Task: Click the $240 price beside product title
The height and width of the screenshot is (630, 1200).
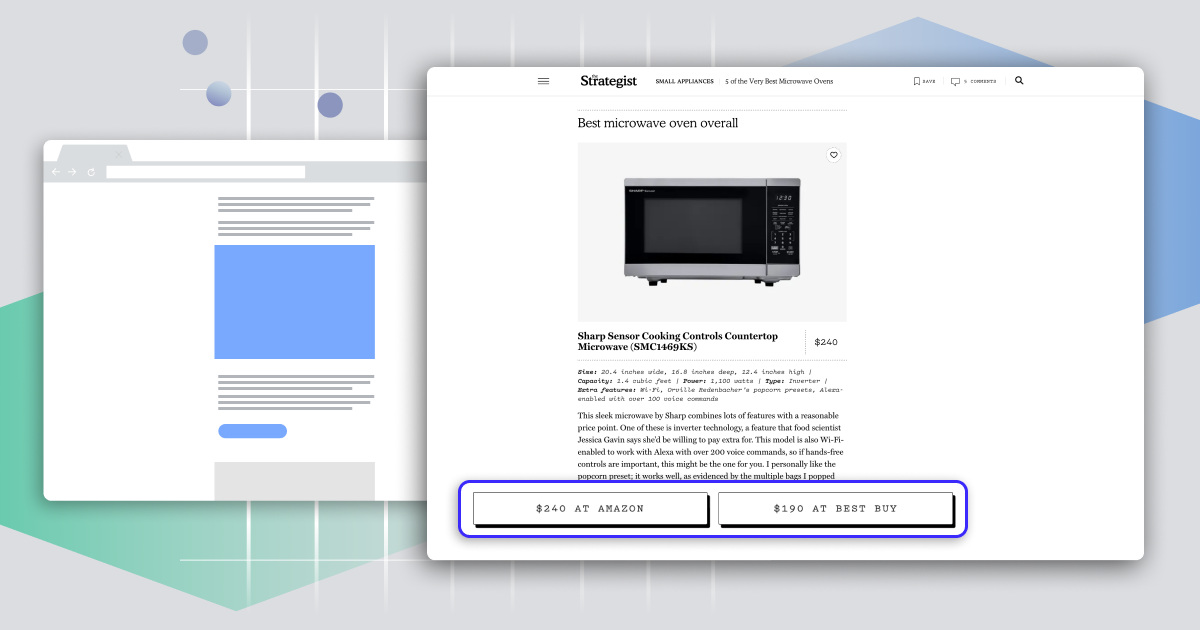Action: coord(826,342)
